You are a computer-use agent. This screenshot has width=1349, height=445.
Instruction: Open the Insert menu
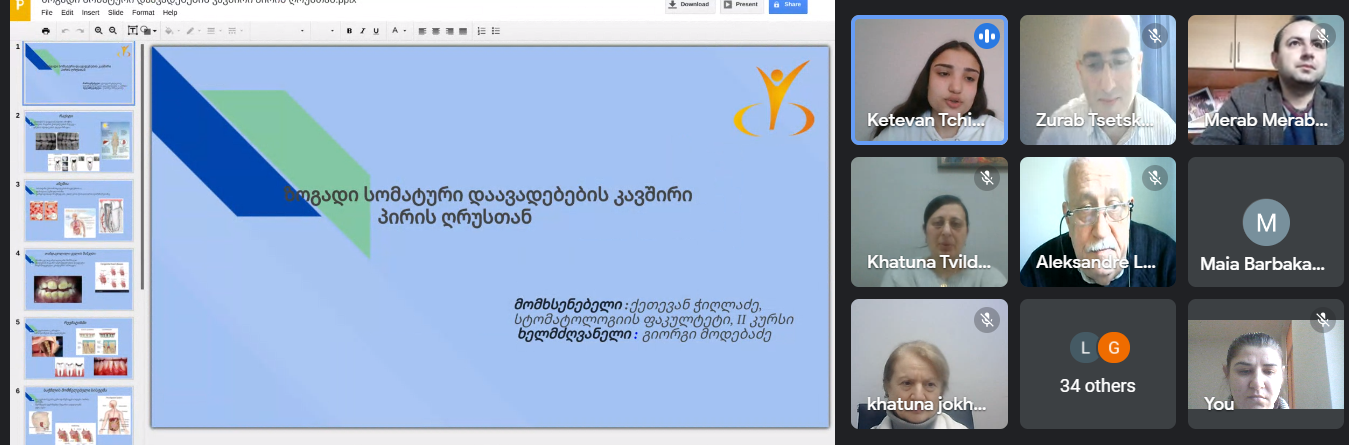pyautogui.click(x=90, y=13)
